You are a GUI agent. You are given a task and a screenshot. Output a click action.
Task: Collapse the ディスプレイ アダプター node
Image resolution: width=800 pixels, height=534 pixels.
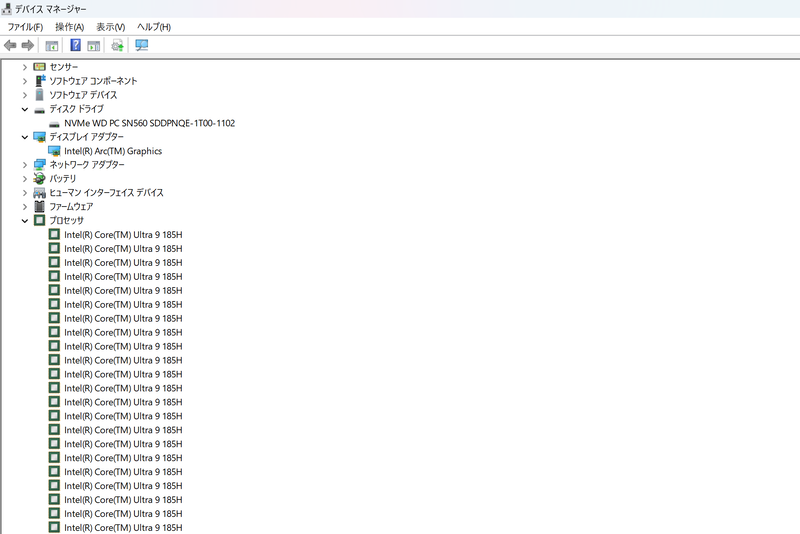[x=24, y=137]
